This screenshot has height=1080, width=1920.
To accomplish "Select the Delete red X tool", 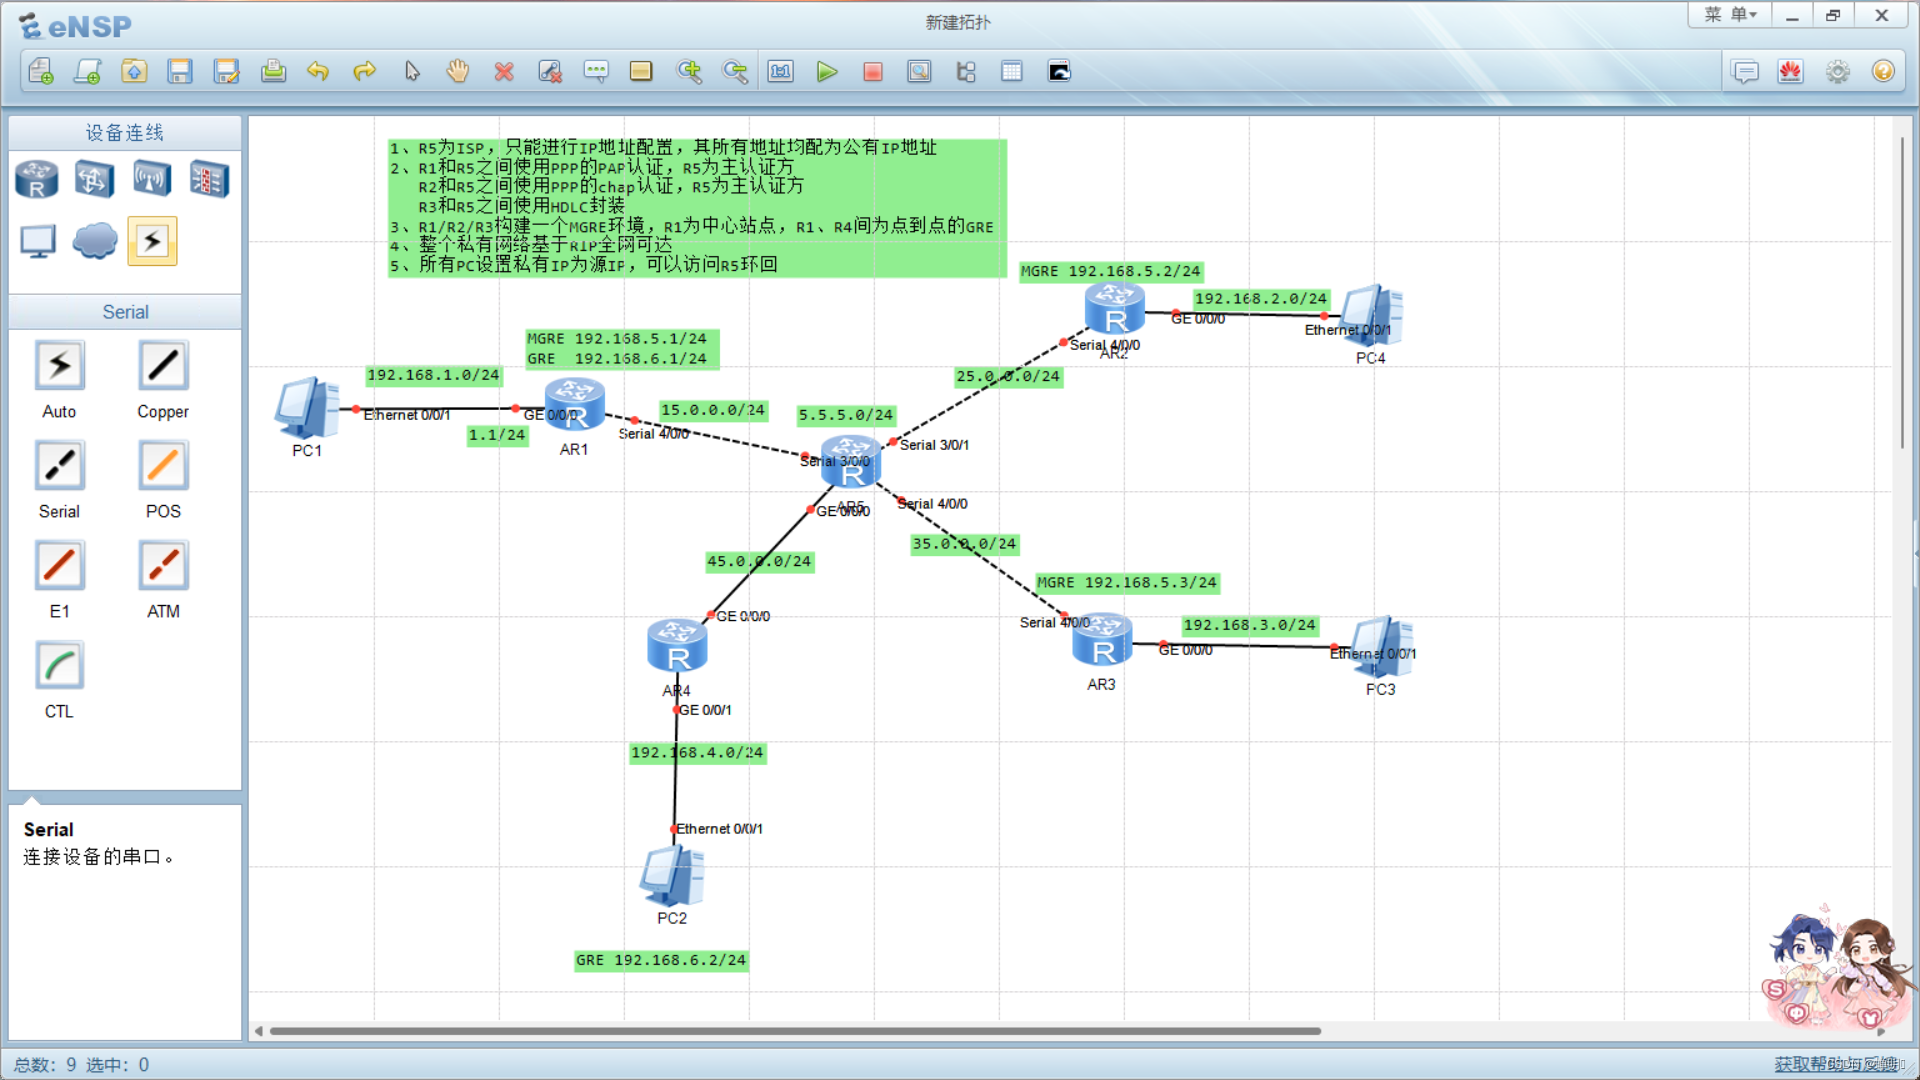I will pyautogui.click(x=504, y=72).
